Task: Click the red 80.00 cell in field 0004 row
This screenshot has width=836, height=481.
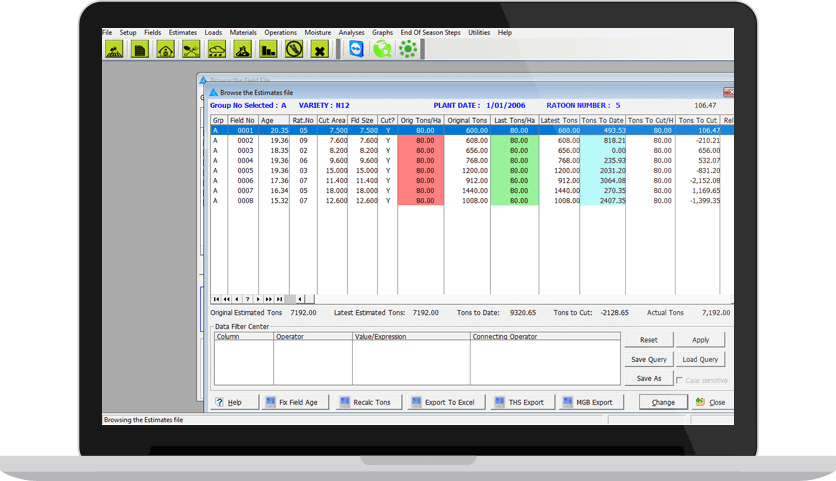Action: point(421,161)
